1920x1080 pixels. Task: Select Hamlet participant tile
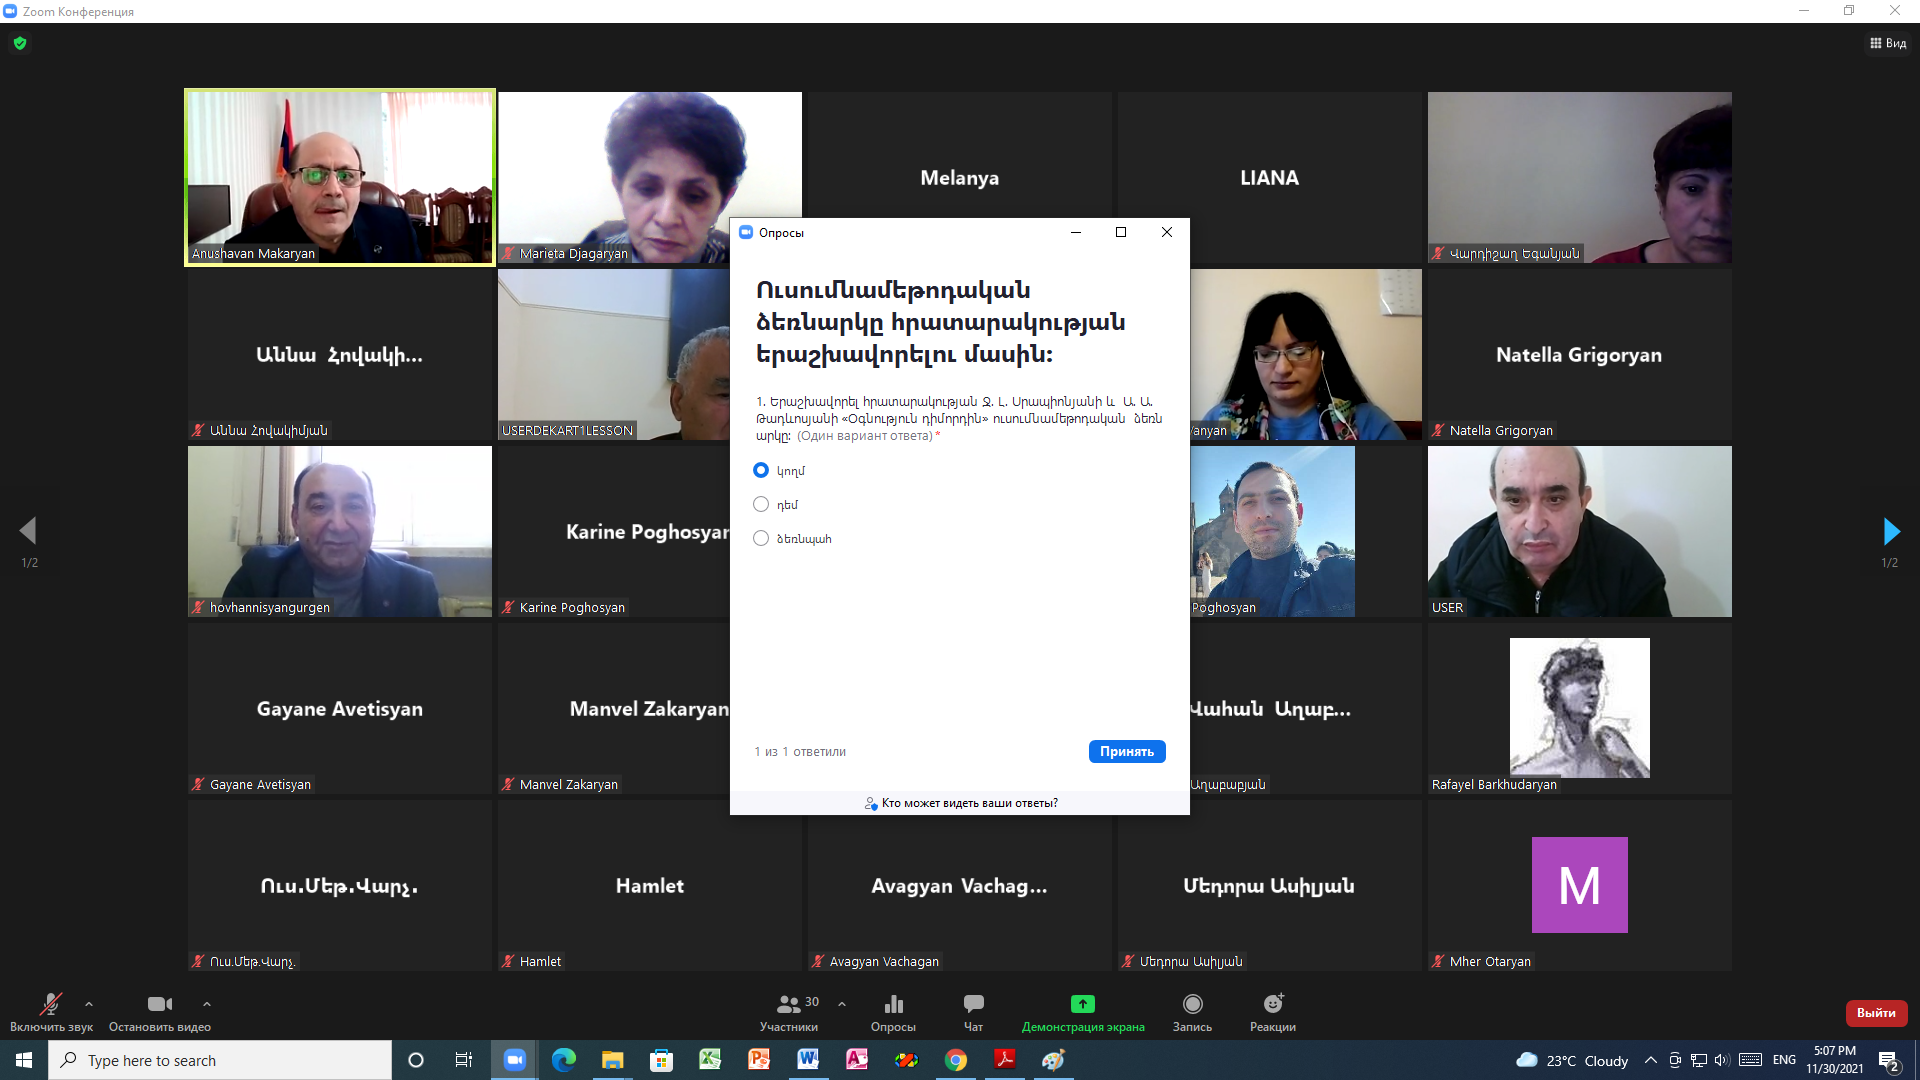pyautogui.click(x=650, y=885)
